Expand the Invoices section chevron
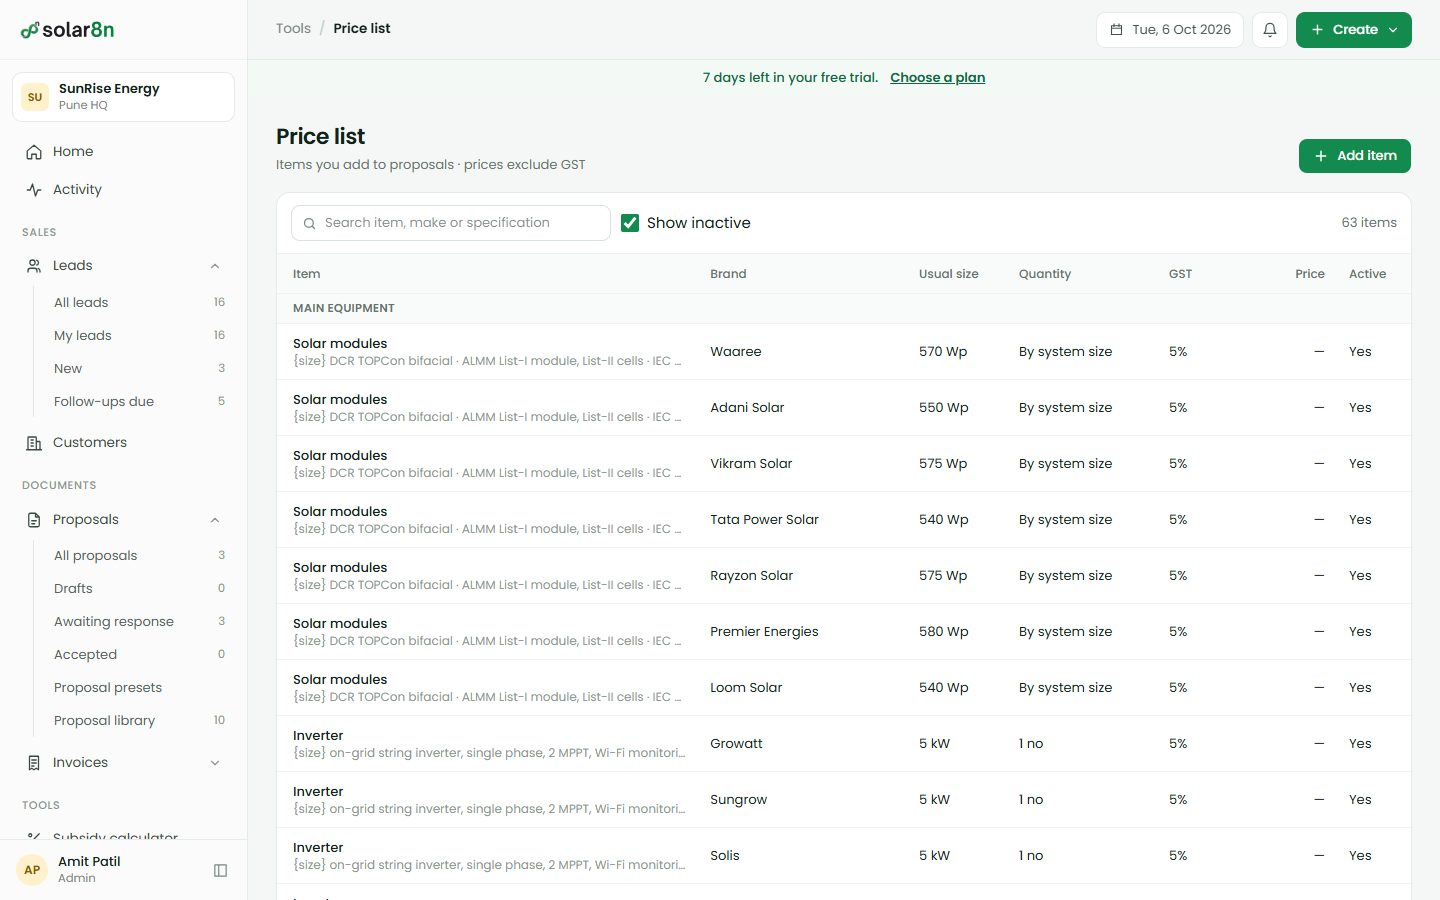This screenshot has height=900, width=1440. [215, 763]
